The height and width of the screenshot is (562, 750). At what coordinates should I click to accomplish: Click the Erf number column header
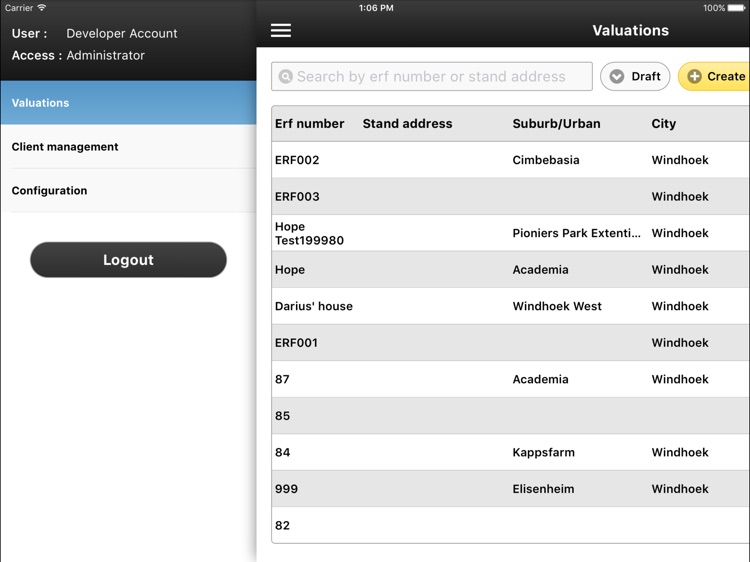(309, 124)
